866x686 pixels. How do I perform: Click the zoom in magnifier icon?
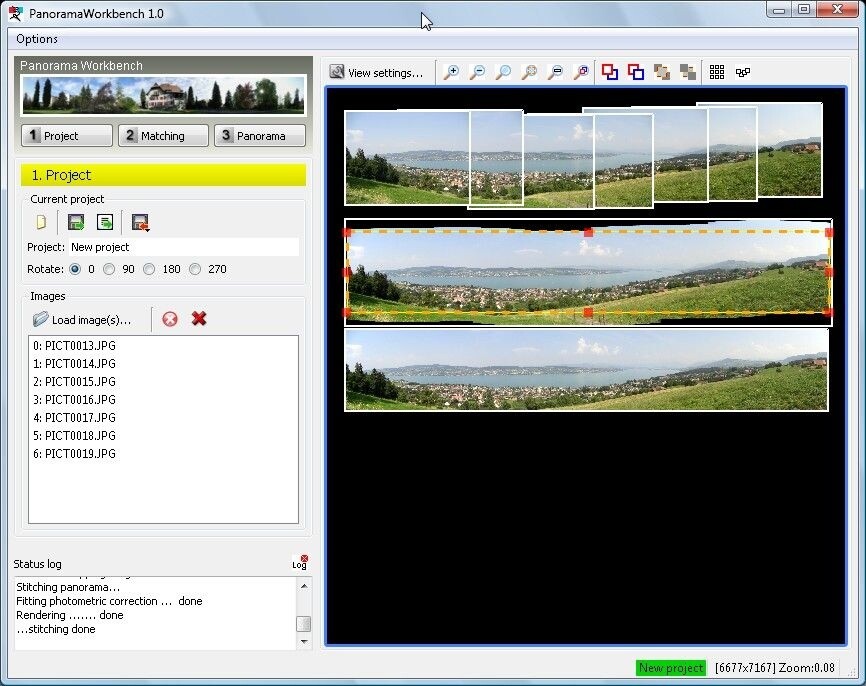[x=451, y=72]
